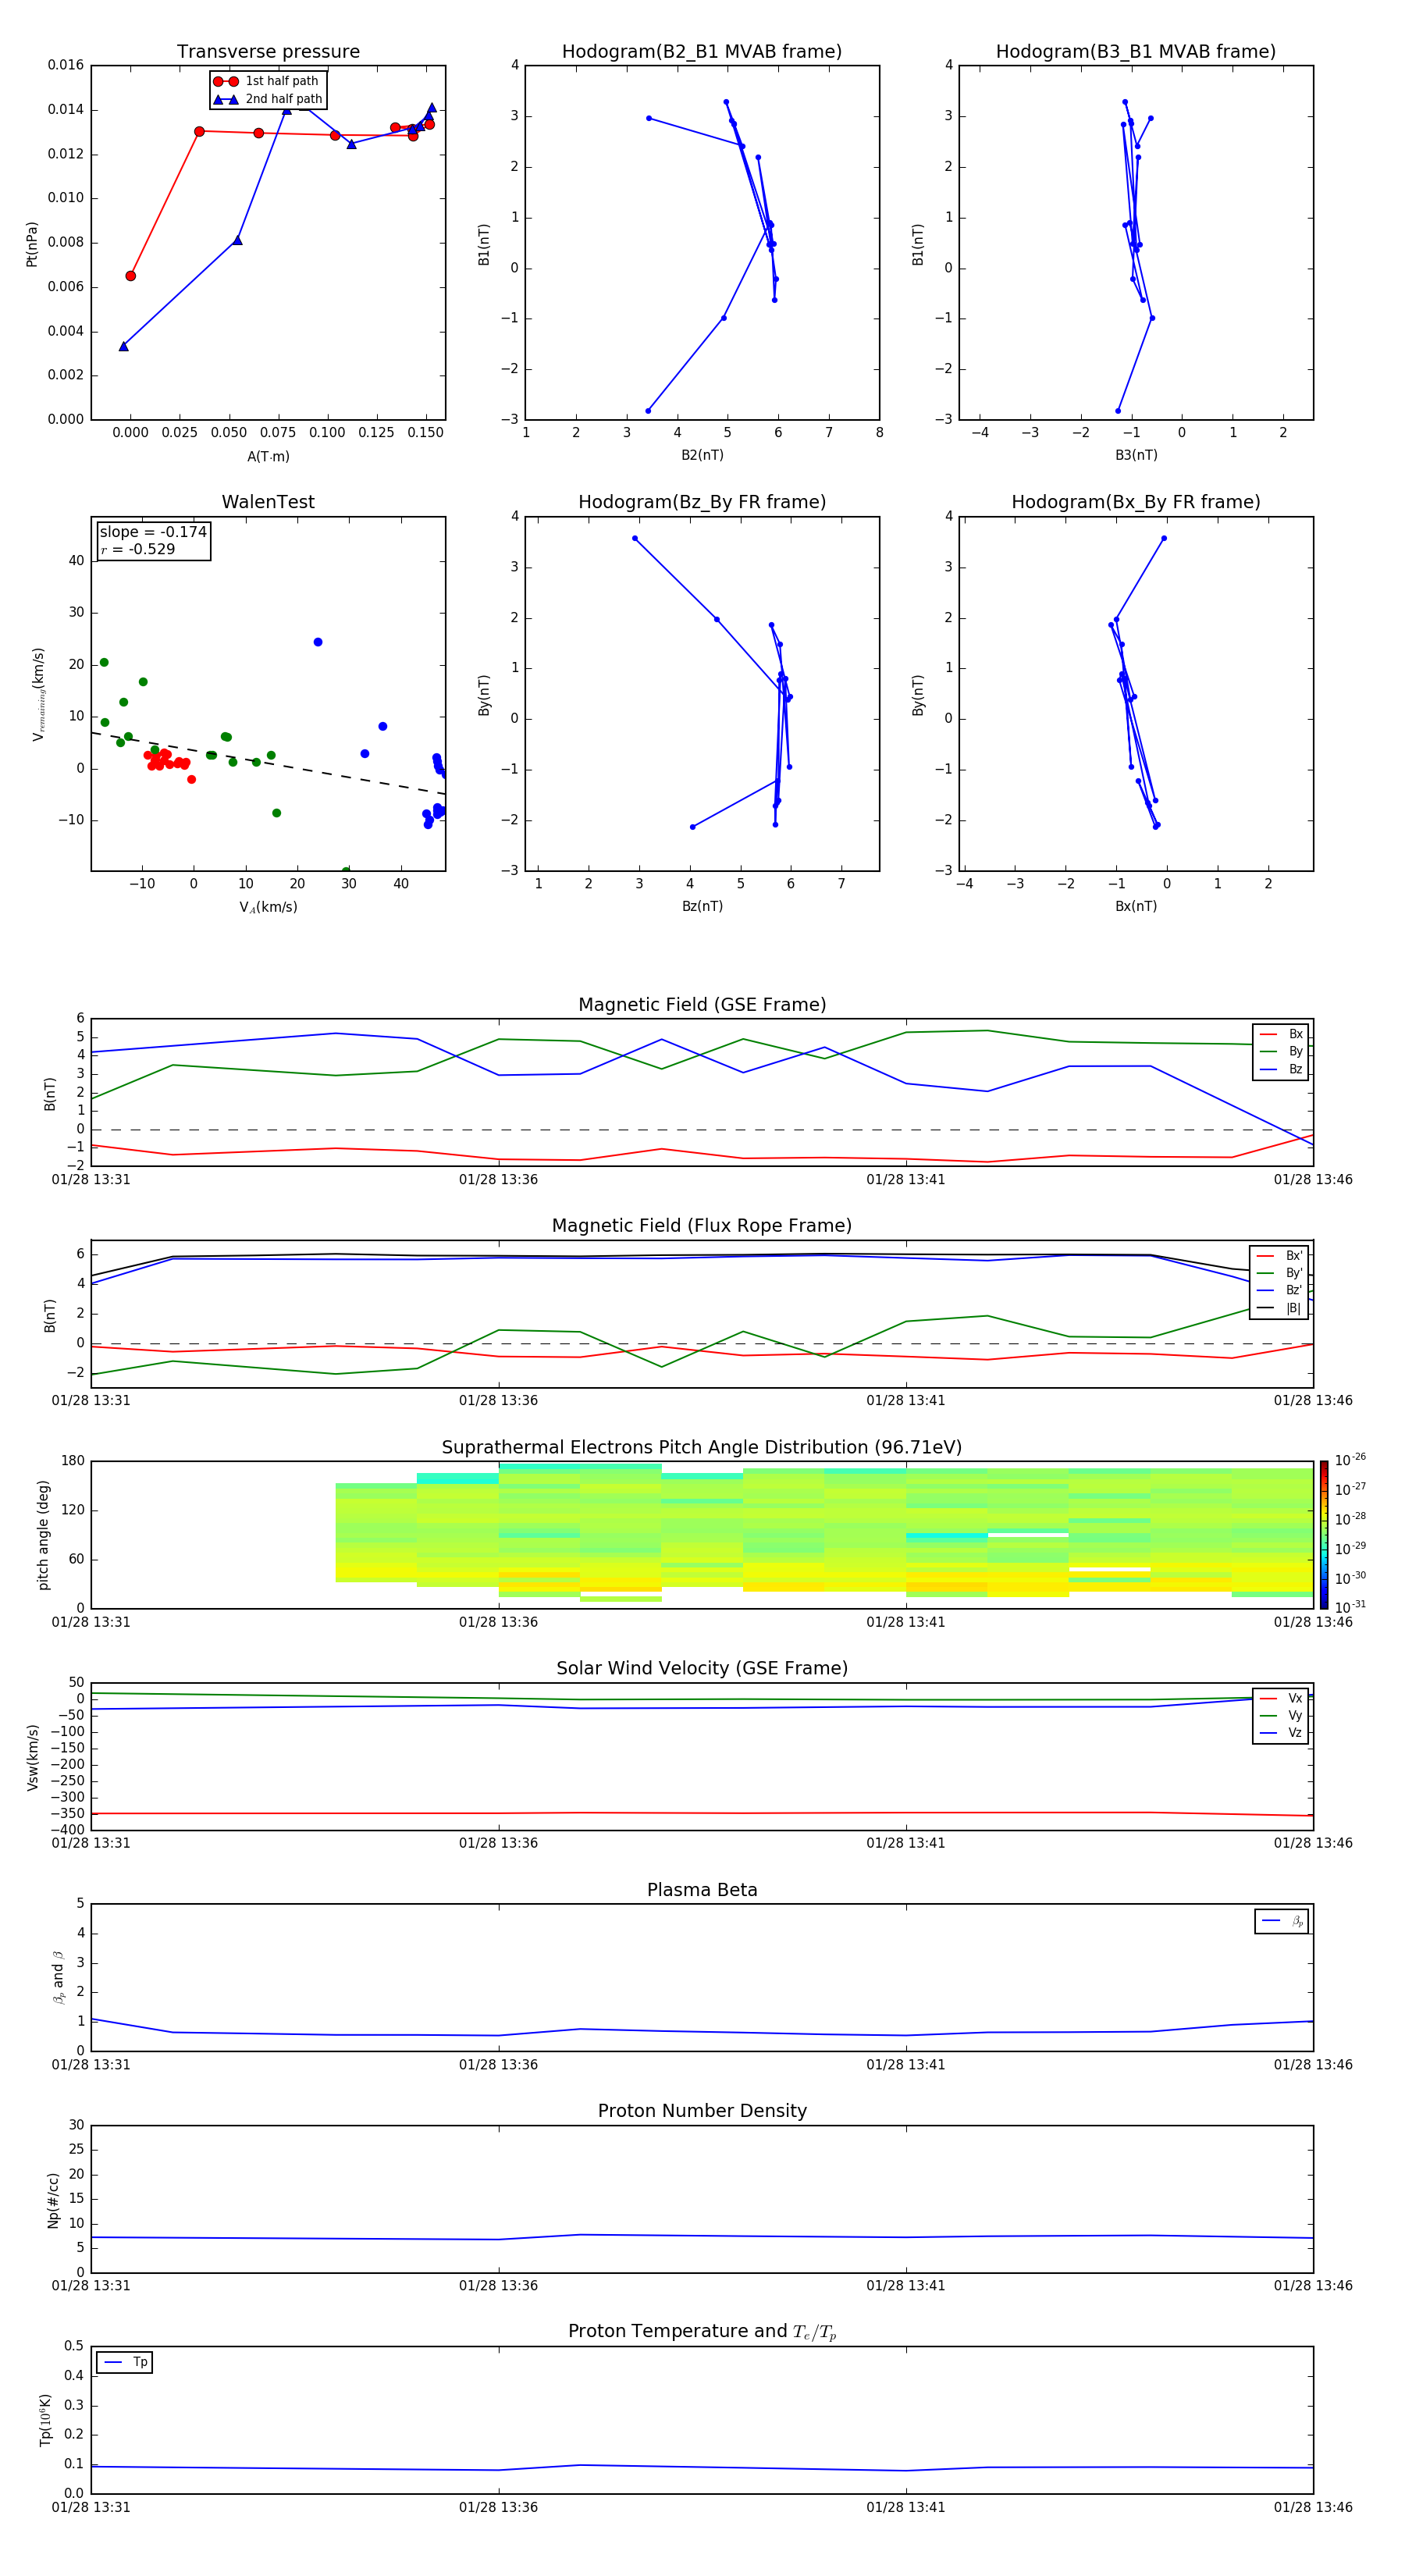Click "Bz'" legend entry in Flux Rope plot

(1279, 1291)
